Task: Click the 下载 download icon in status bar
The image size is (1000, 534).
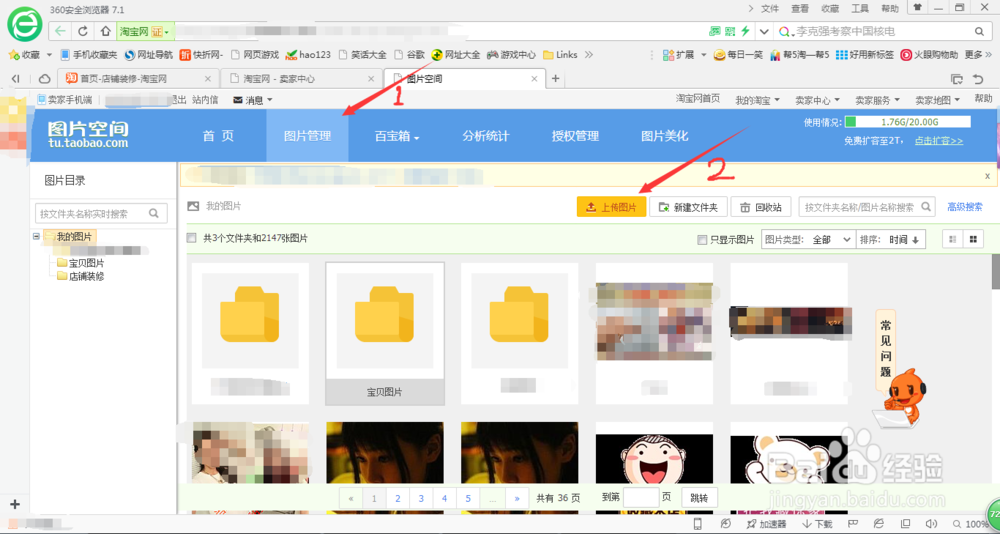Action: pyautogui.click(x=817, y=524)
